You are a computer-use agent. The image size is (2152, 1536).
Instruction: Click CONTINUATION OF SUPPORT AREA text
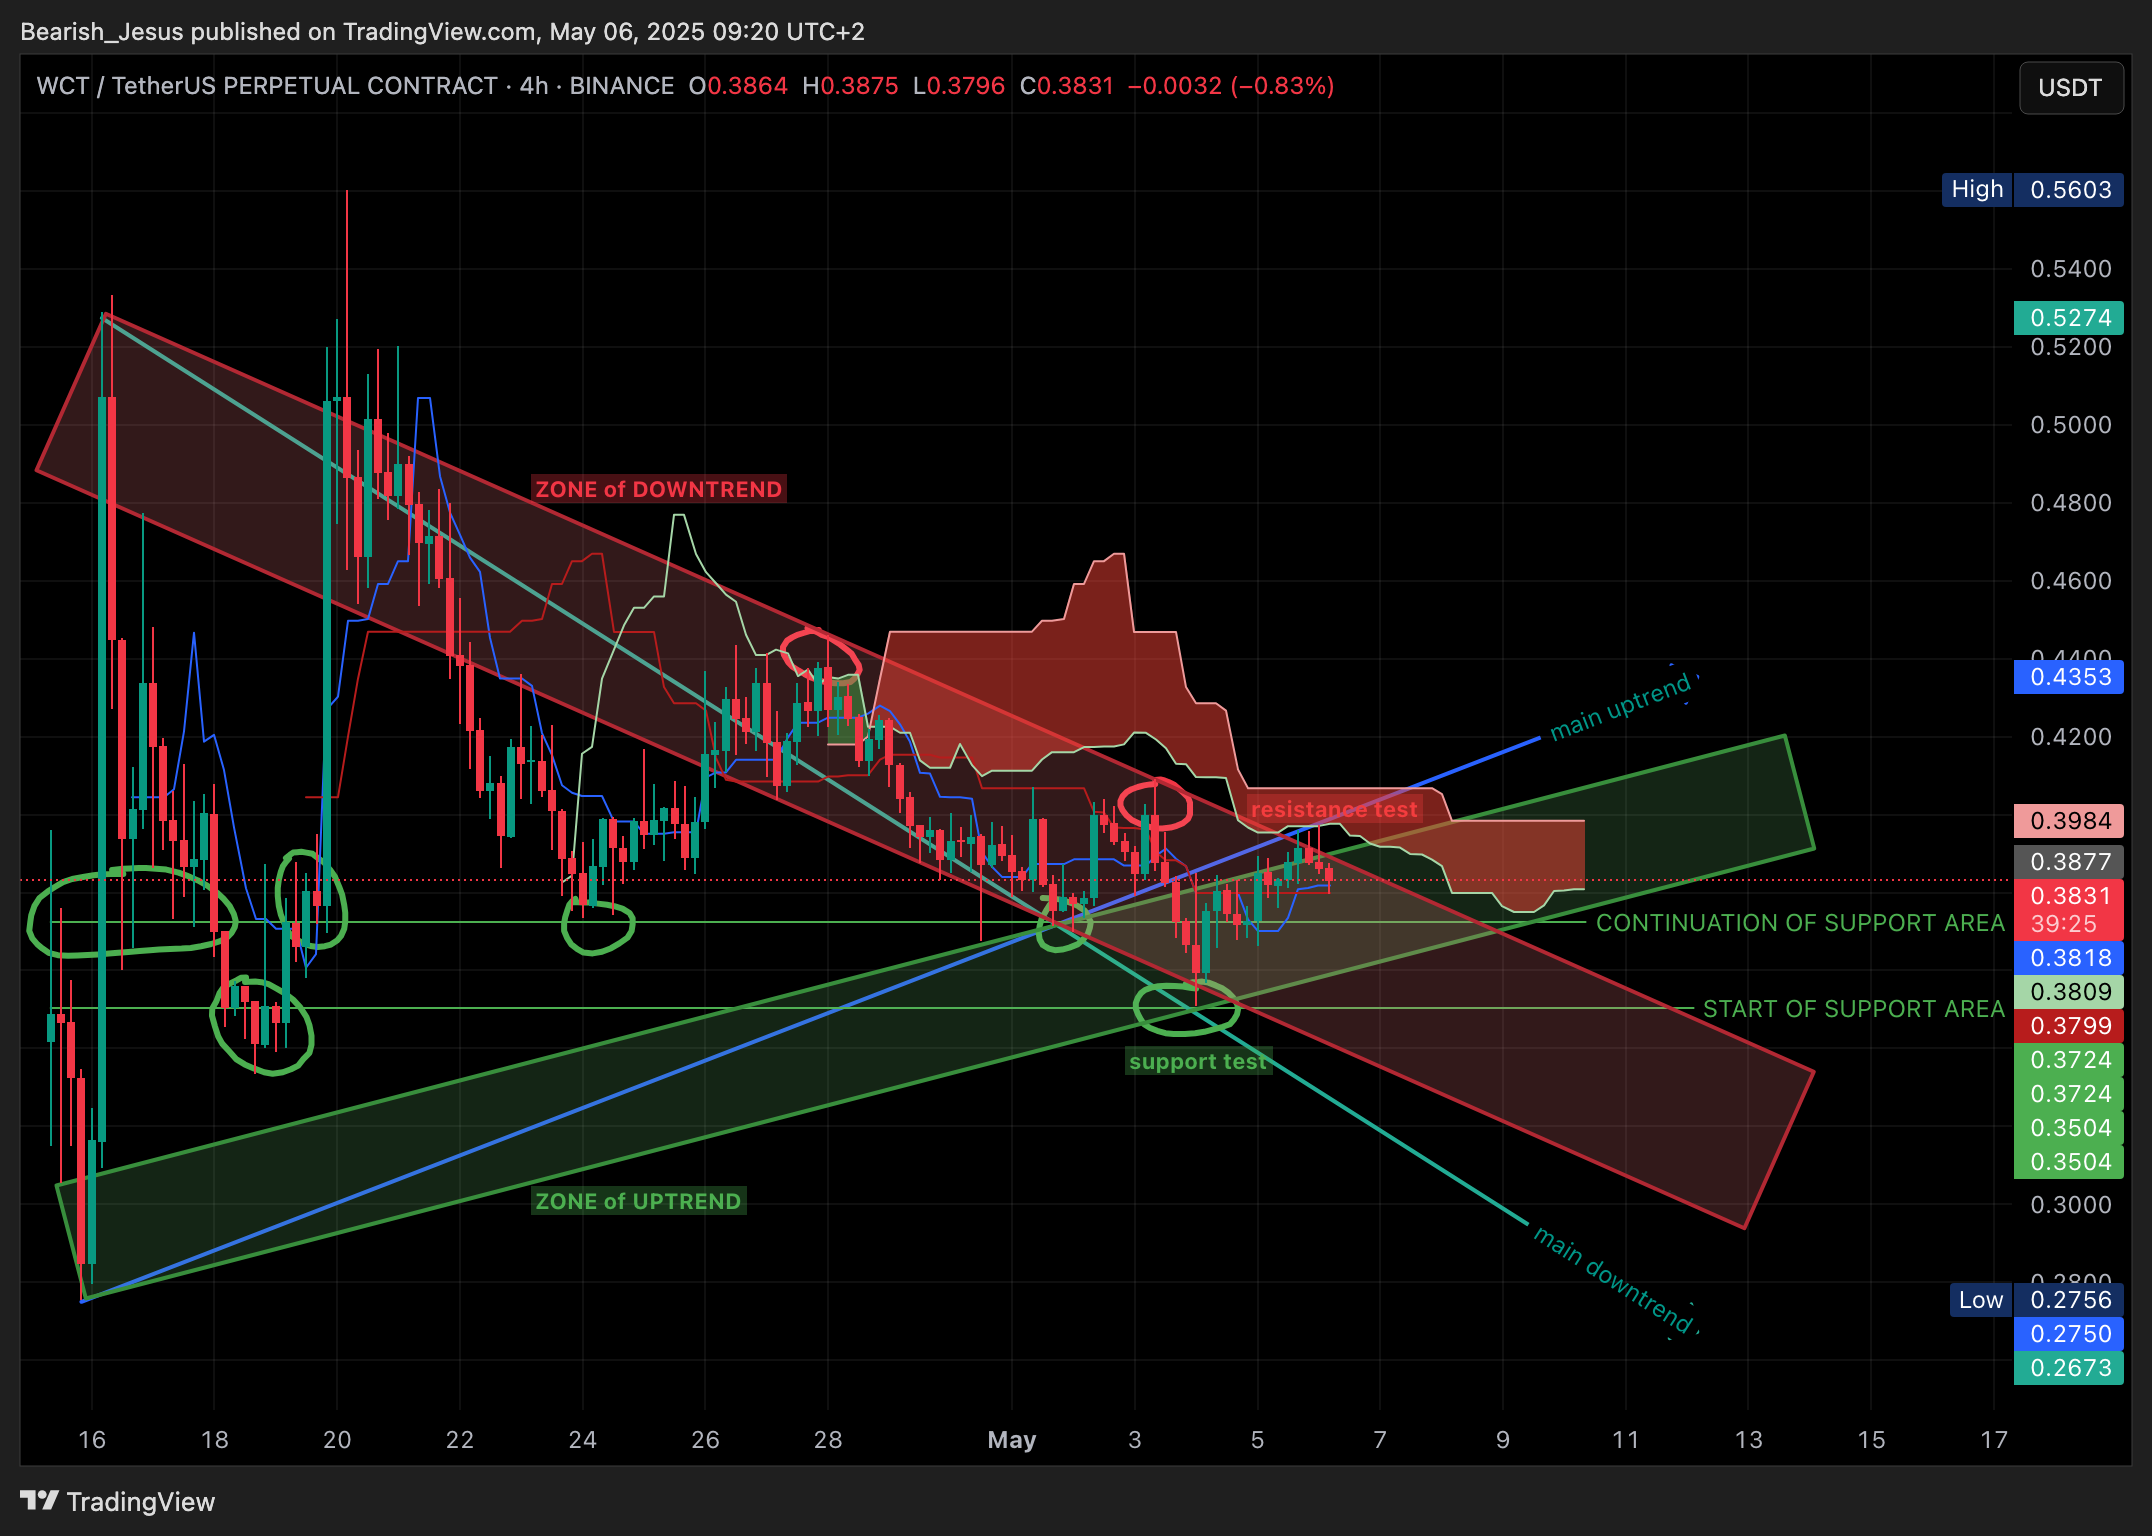pos(1800,923)
